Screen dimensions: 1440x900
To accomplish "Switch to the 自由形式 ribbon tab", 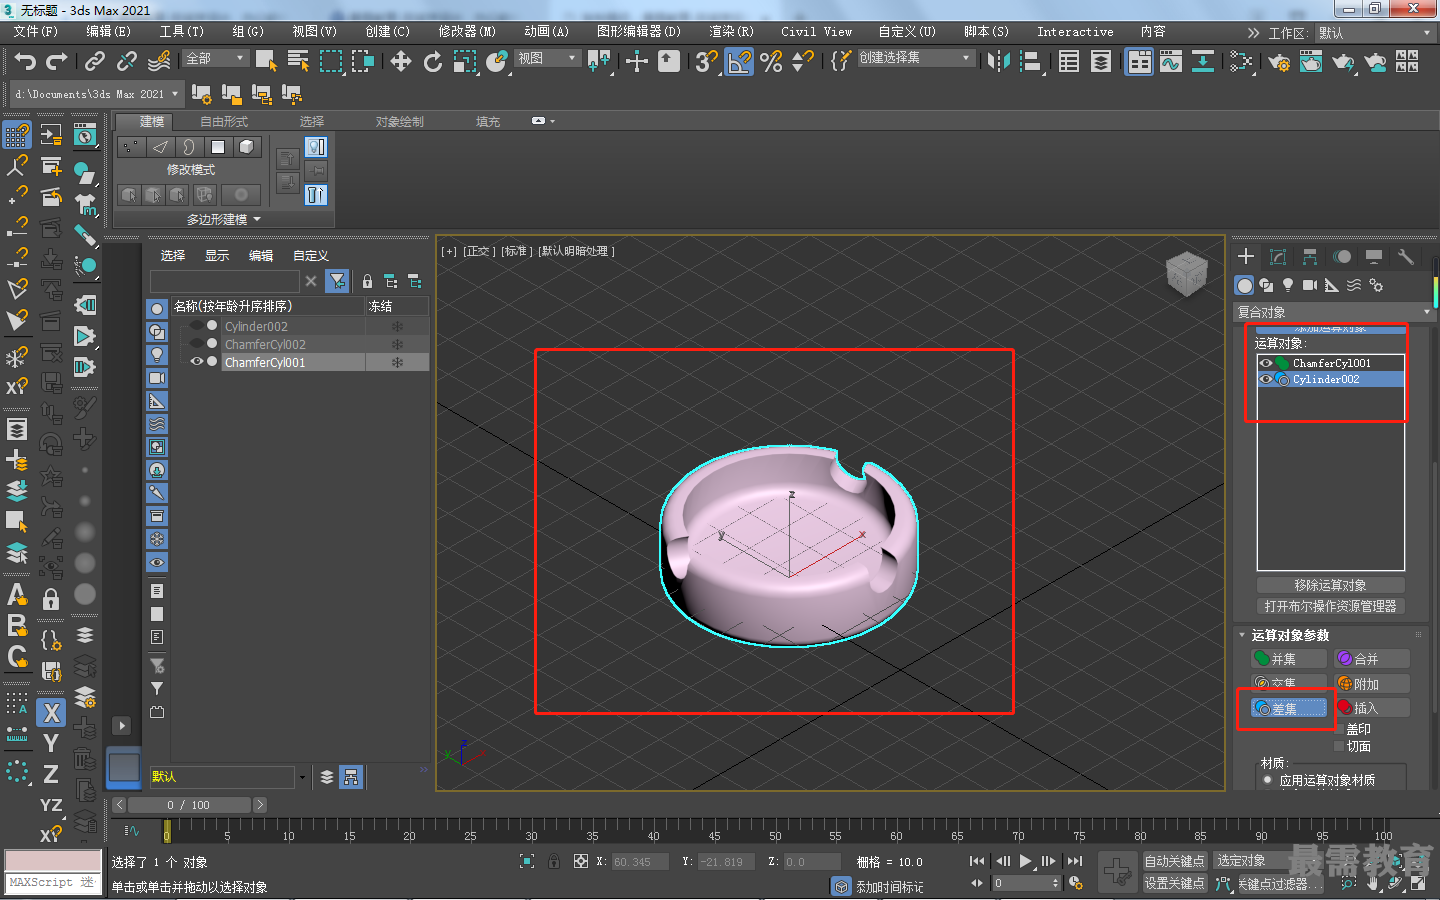I will click(x=224, y=122).
